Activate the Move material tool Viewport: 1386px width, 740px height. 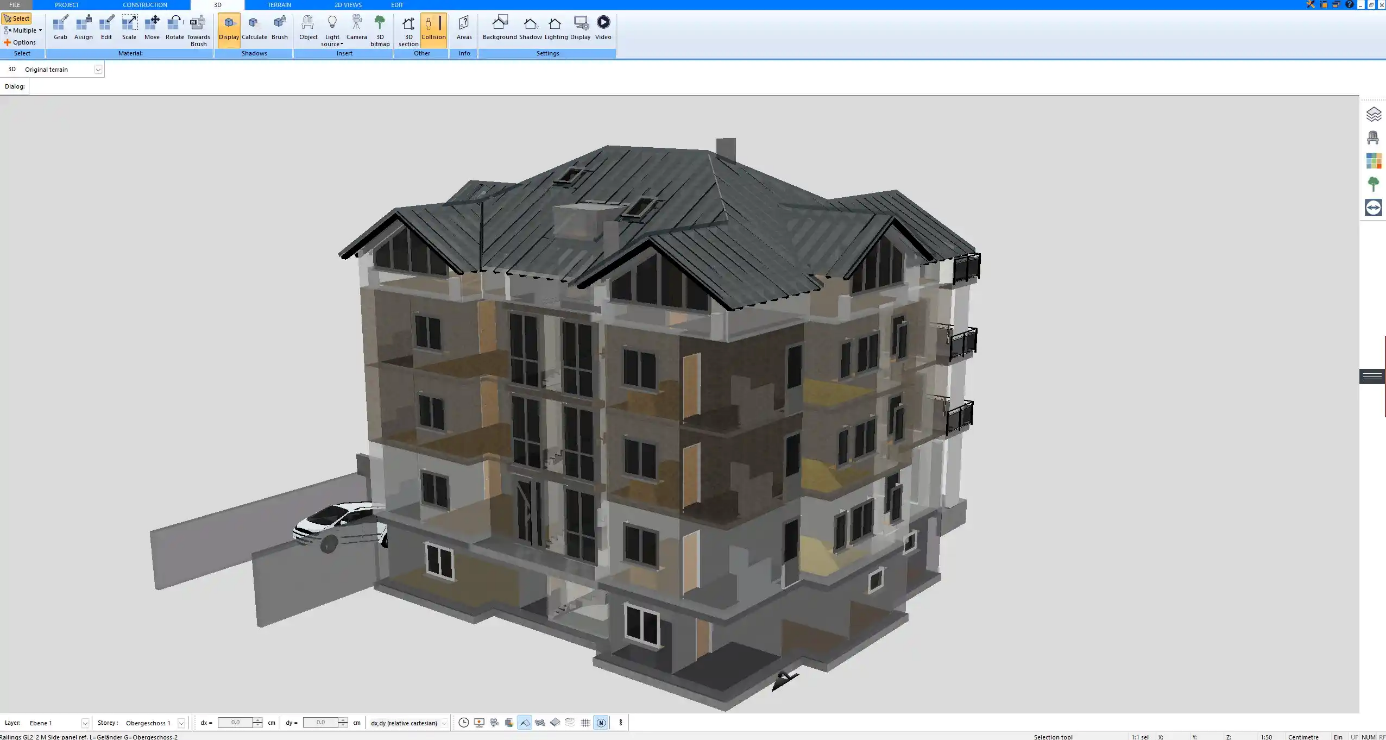click(152, 28)
